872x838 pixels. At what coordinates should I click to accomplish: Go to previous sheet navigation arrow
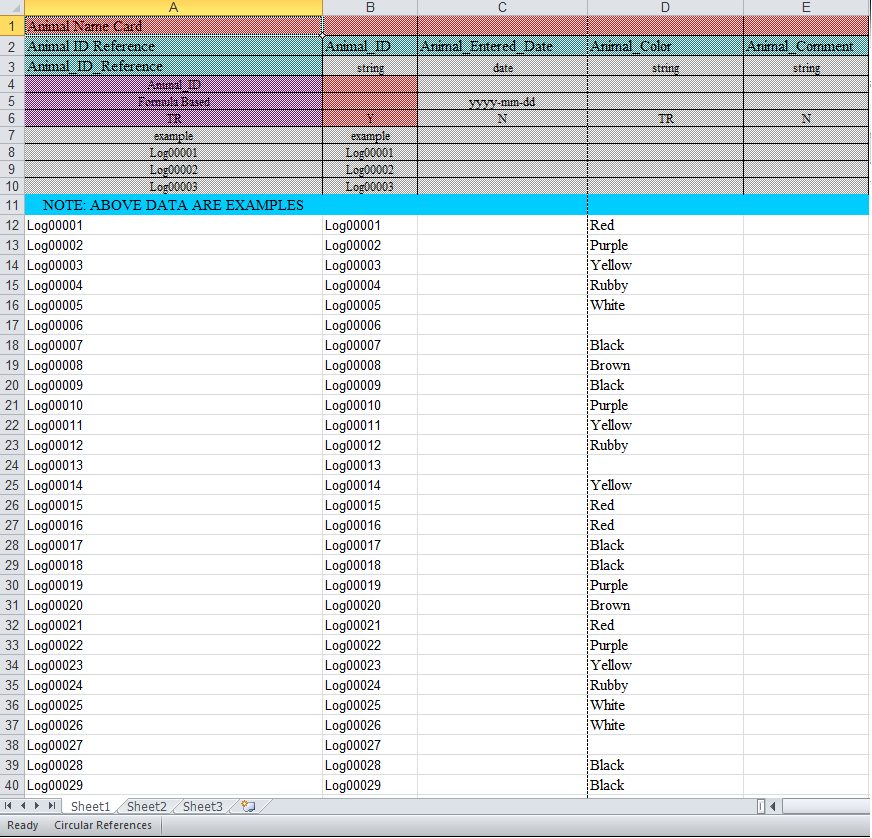point(23,806)
